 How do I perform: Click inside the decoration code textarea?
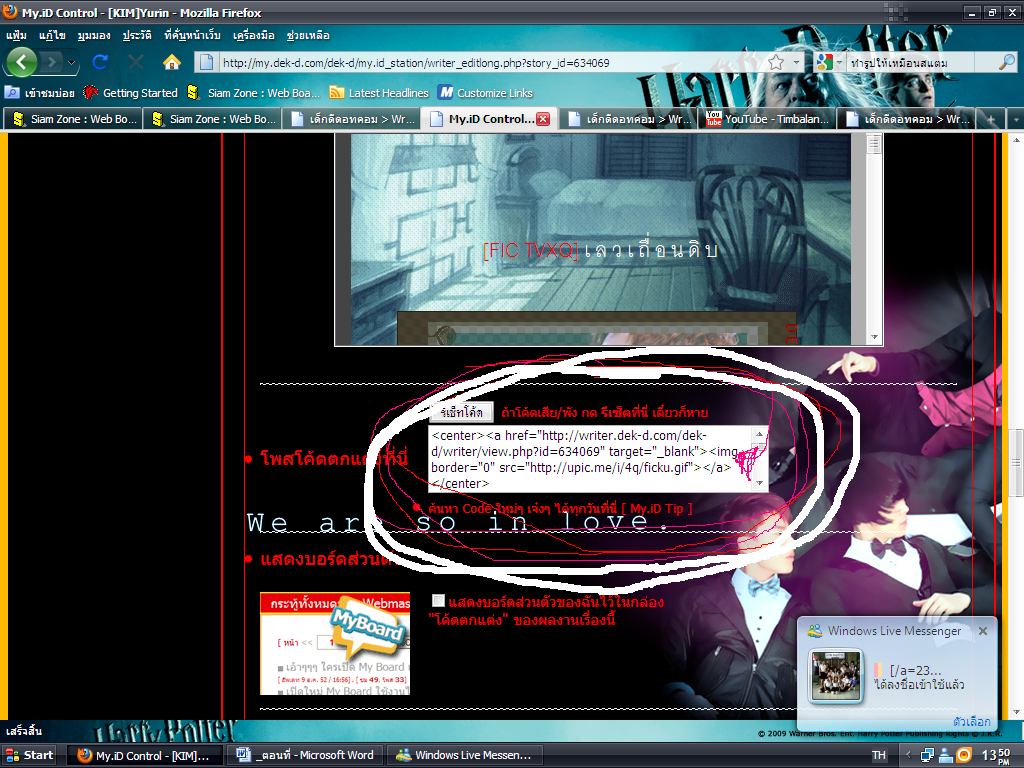[x=591, y=459]
